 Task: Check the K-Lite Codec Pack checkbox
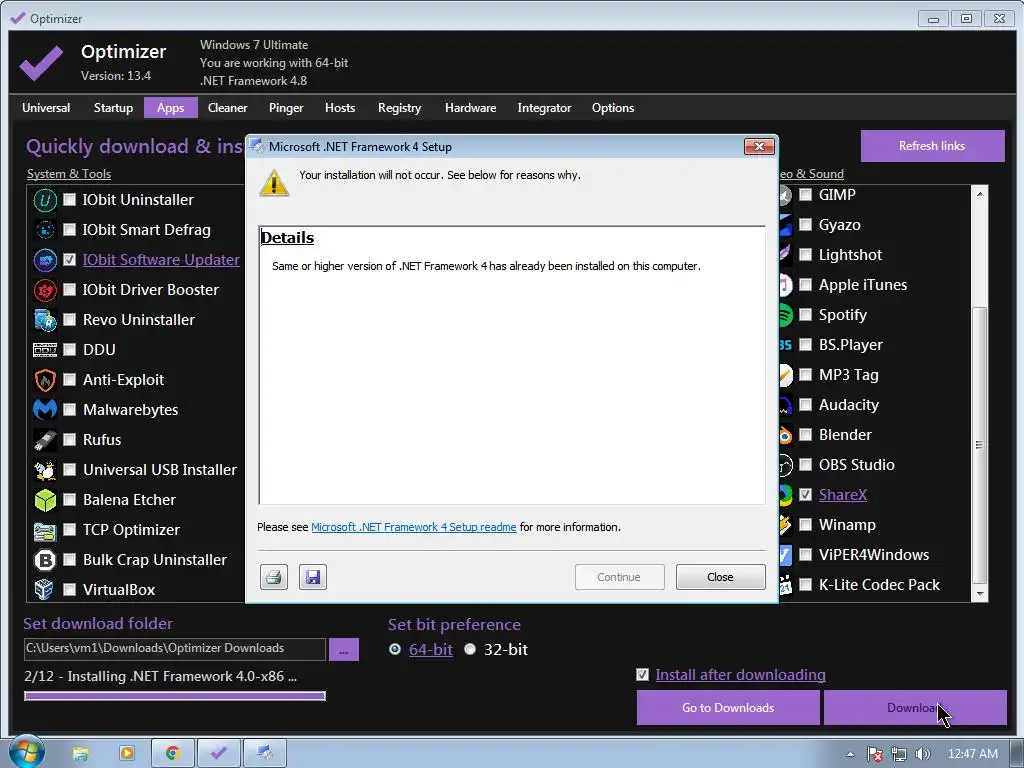806,585
